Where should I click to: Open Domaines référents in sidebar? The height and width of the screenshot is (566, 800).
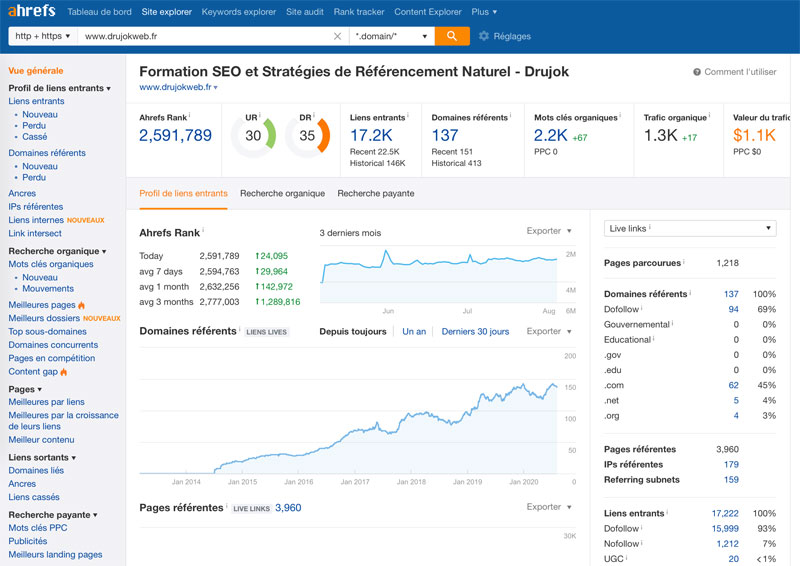pyautogui.click(x=47, y=153)
